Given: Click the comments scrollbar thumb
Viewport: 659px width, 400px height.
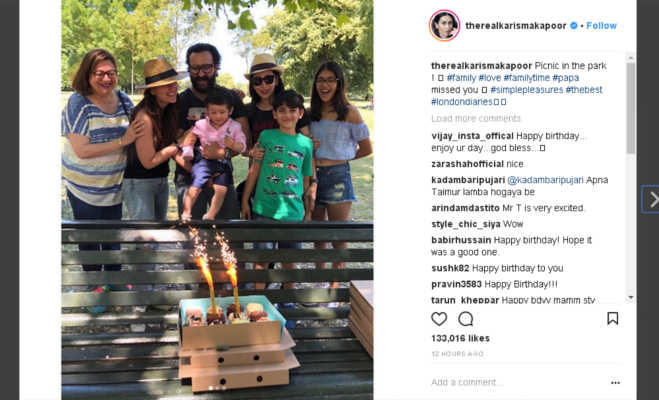Looking at the screenshot, I should (x=630, y=108).
